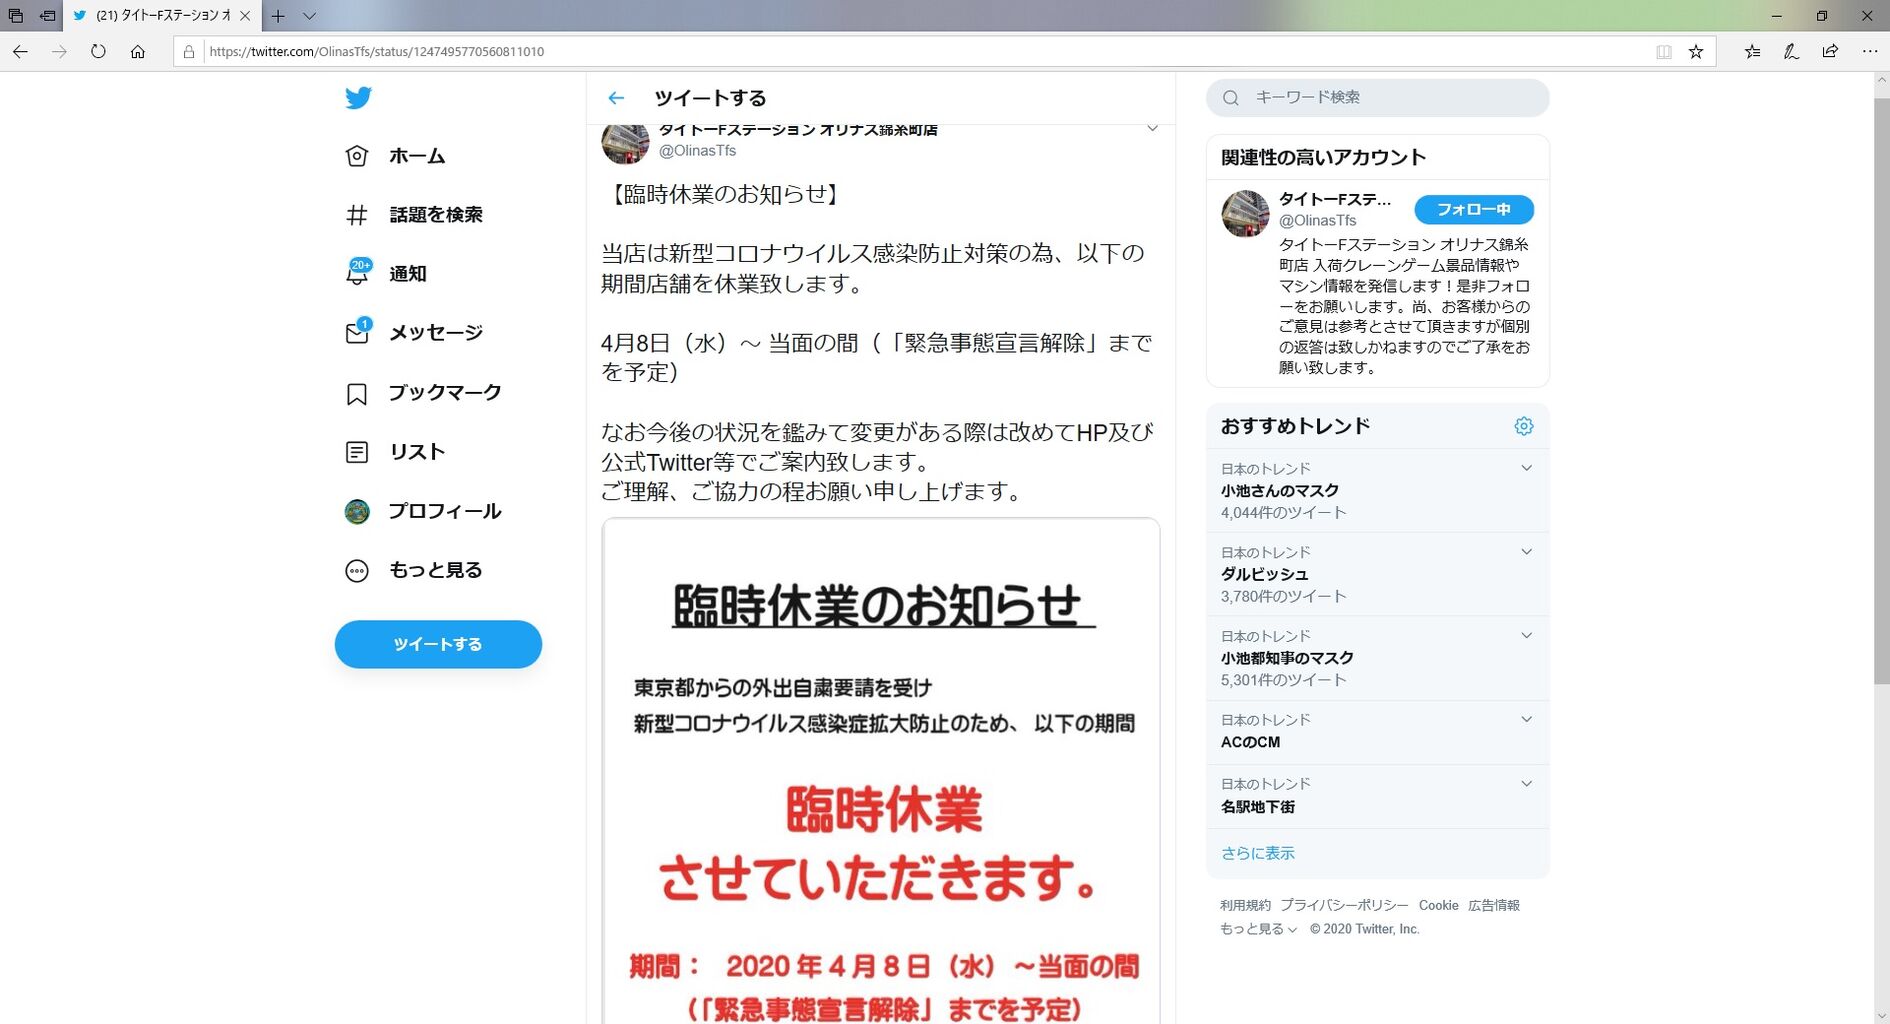This screenshot has height=1024, width=1890.
Task: Open 広告情報 footer link
Action: pyautogui.click(x=1494, y=905)
